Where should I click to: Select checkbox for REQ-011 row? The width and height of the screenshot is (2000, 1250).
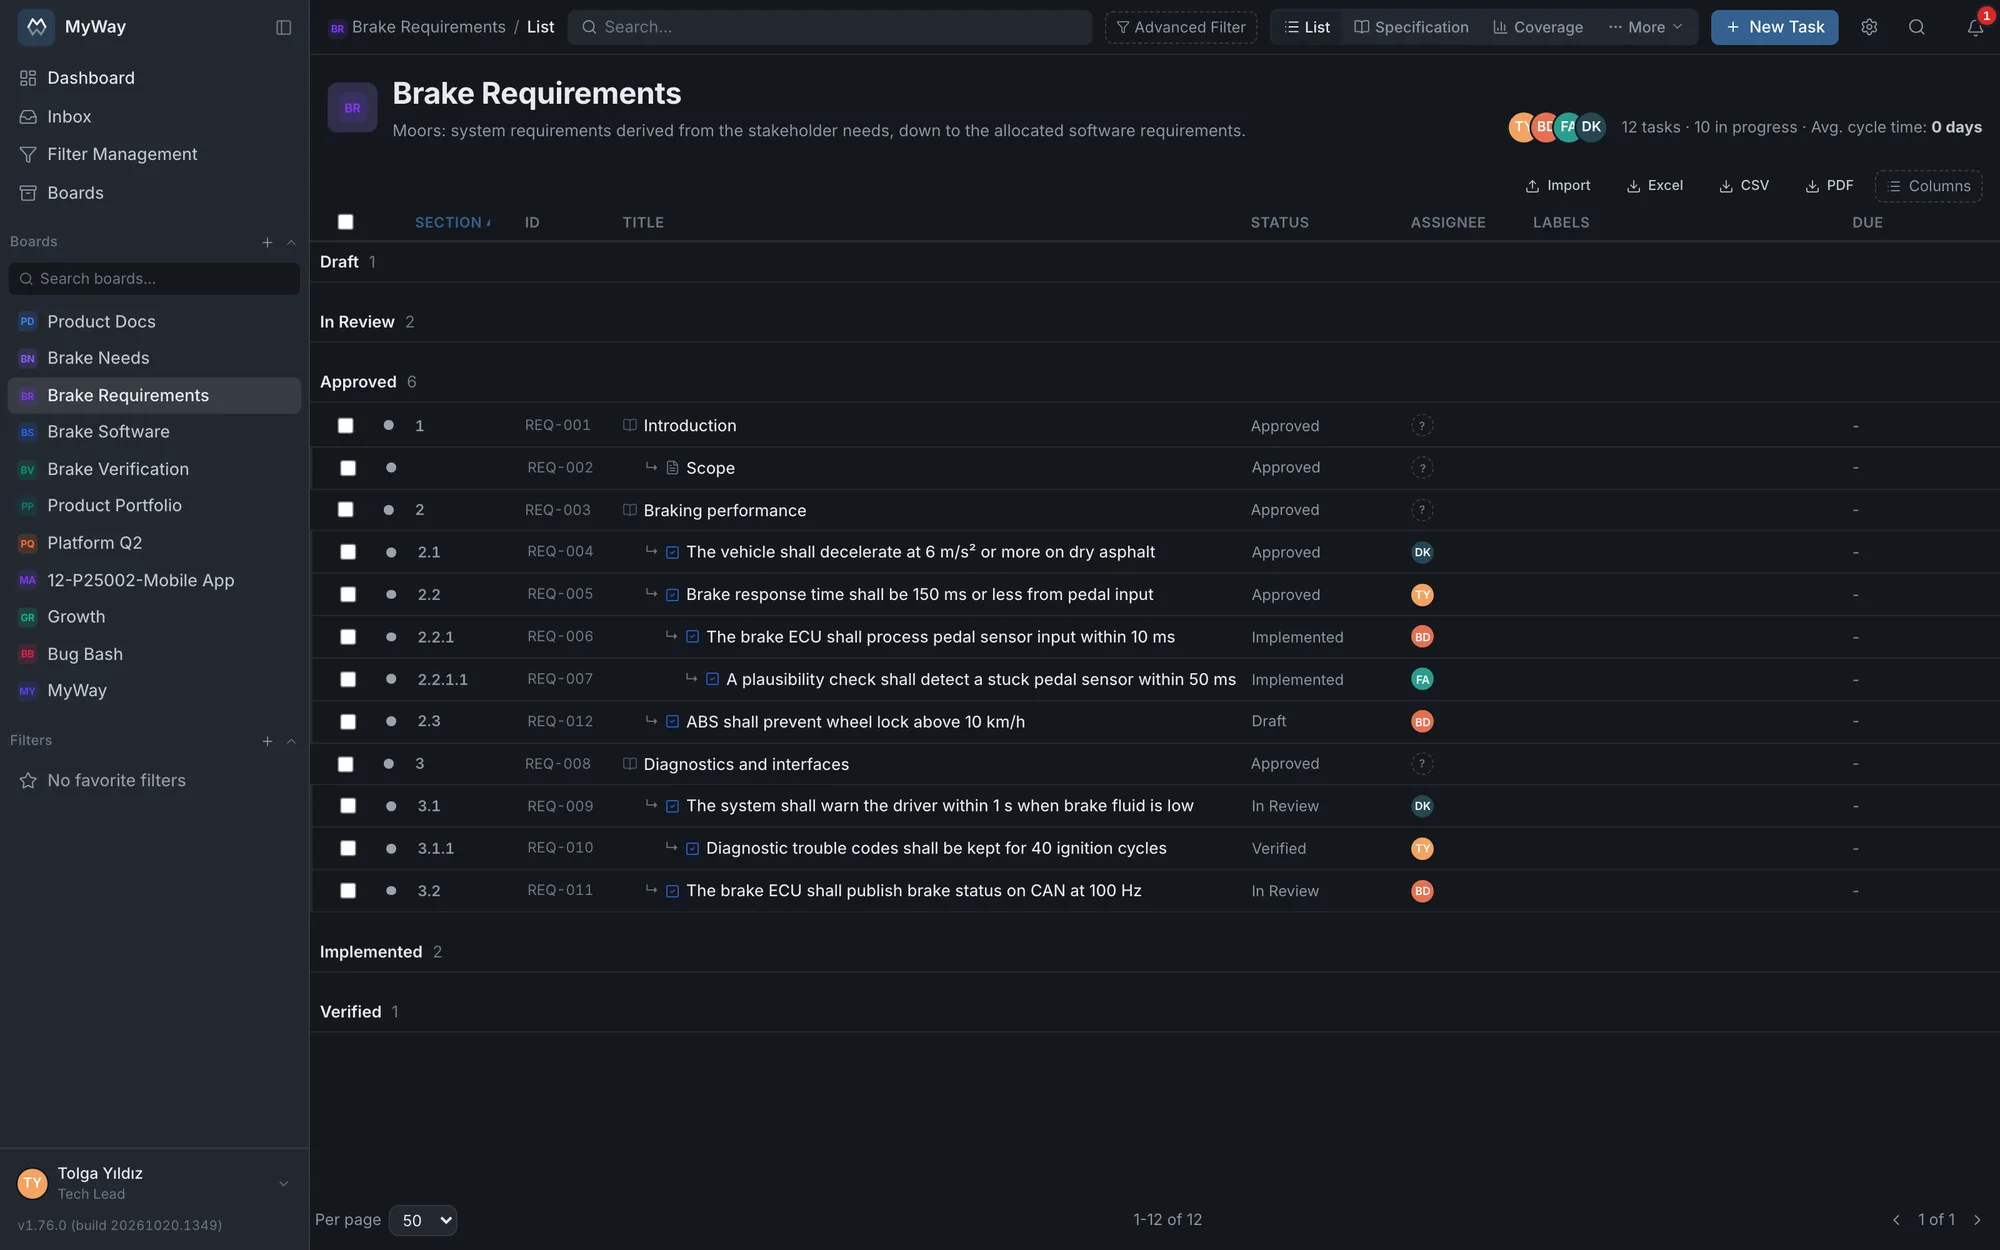348,891
